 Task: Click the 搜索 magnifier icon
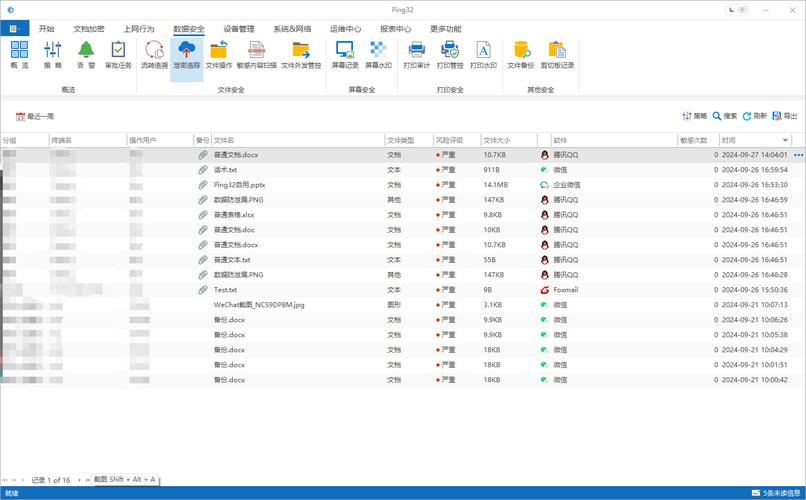(x=717, y=116)
